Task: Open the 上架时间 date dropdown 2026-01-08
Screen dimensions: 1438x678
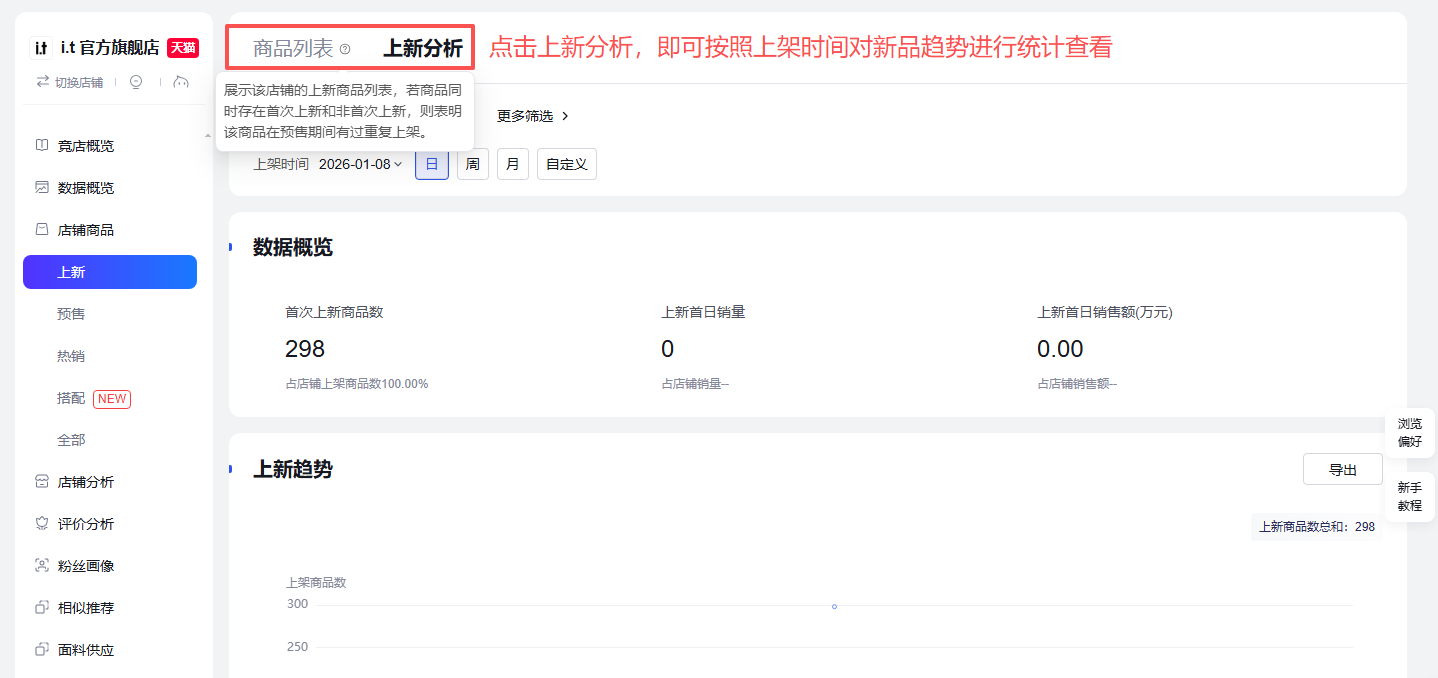Action: click(361, 164)
